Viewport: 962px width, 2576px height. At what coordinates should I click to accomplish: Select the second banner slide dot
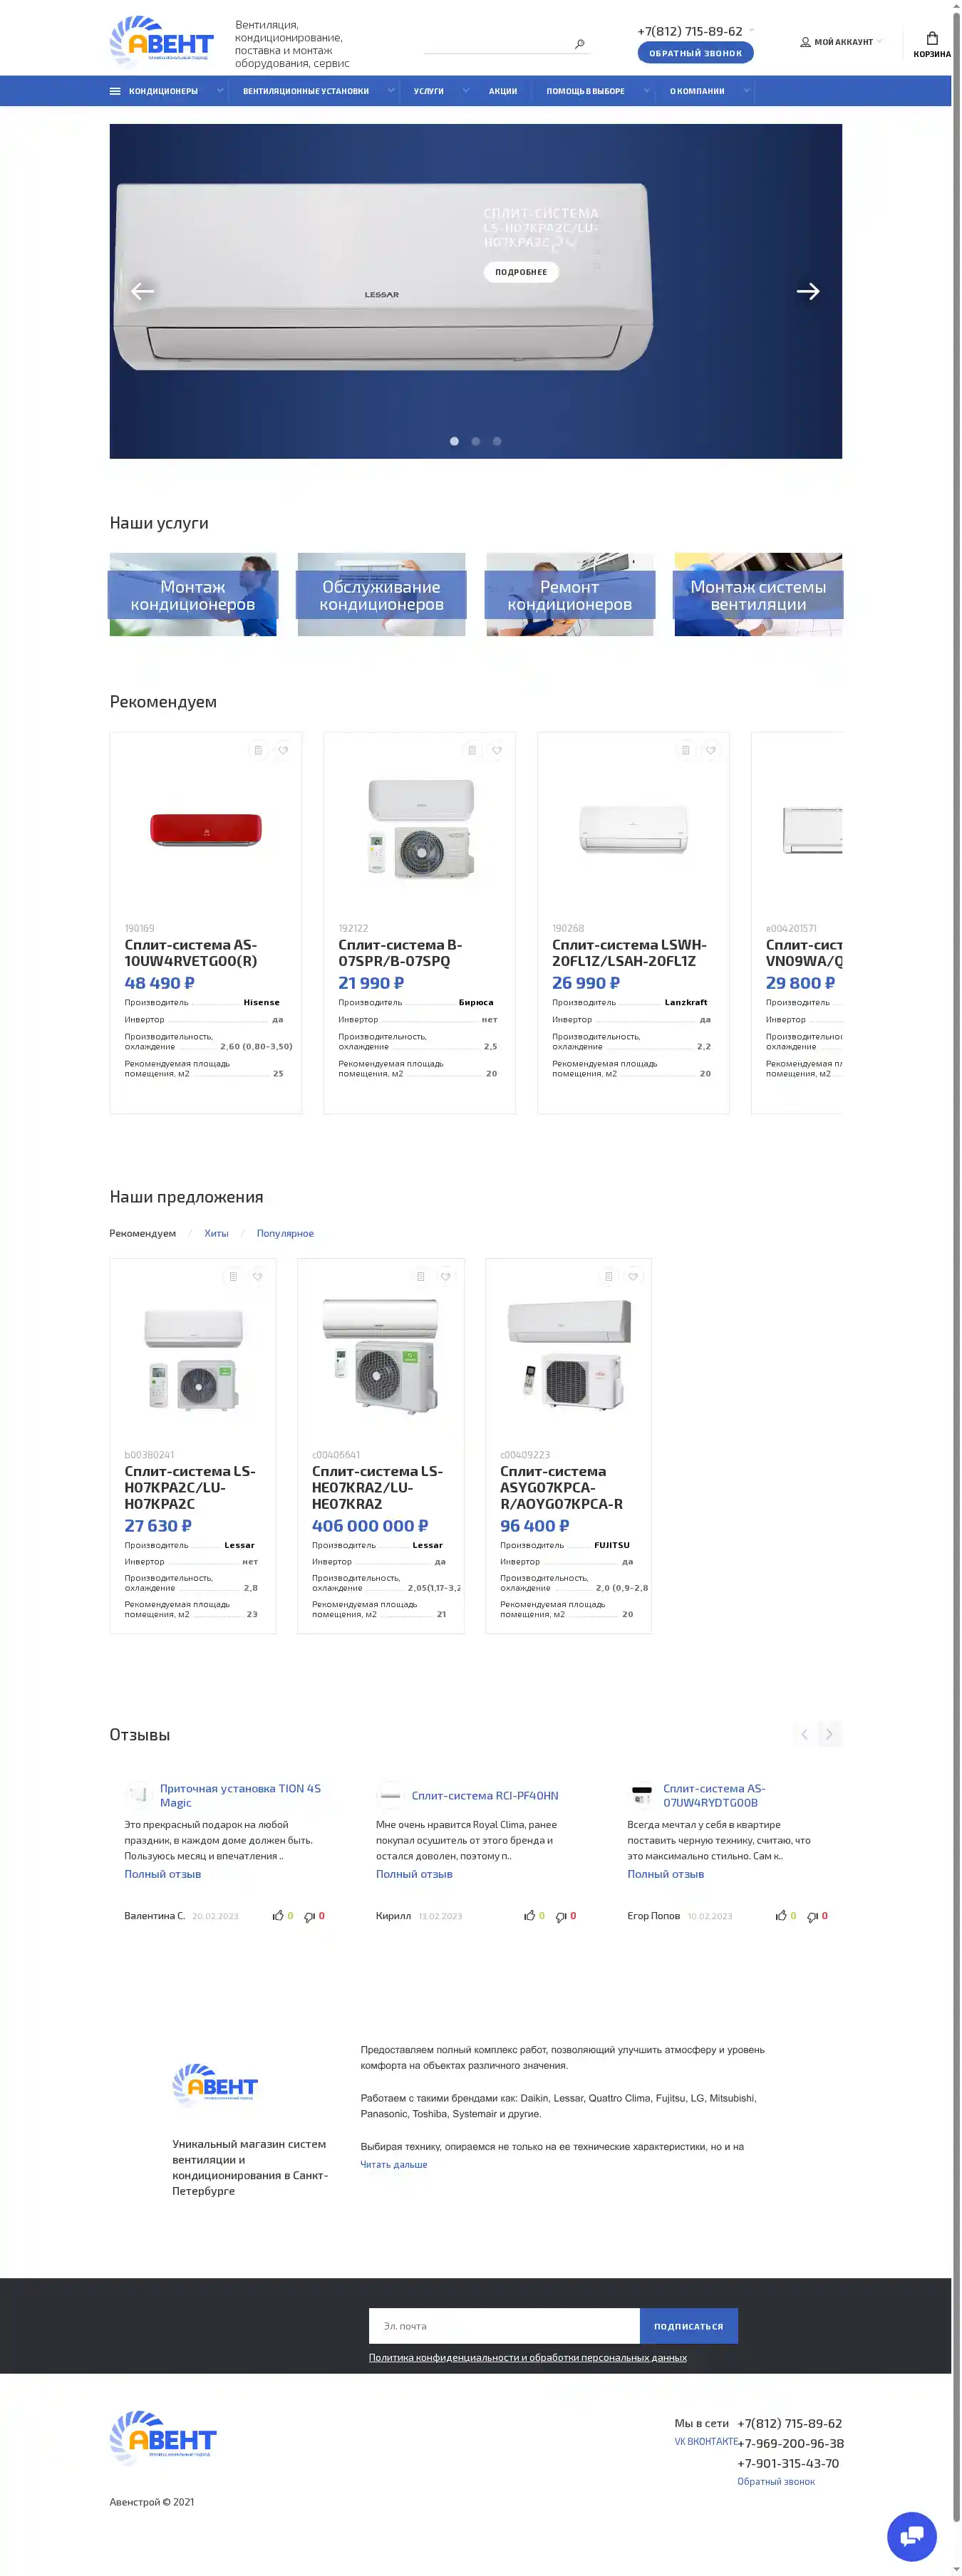(x=476, y=441)
